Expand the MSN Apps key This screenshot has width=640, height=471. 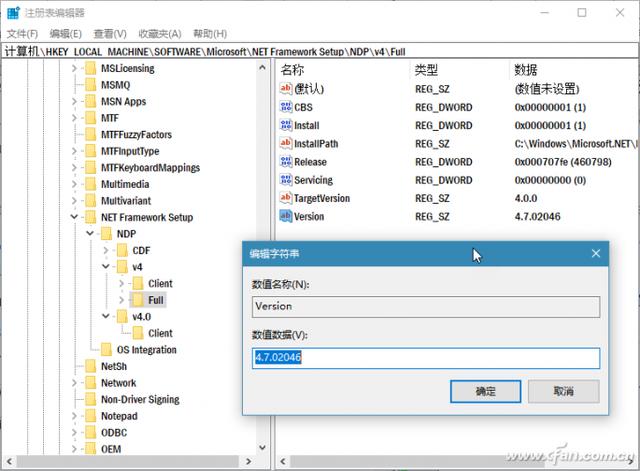coord(74,102)
